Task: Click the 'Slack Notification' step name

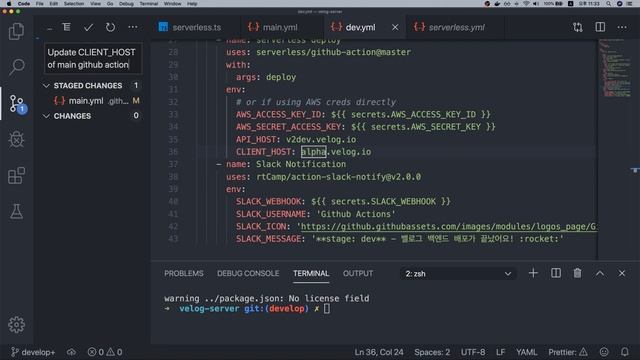Action: tap(301, 164)
